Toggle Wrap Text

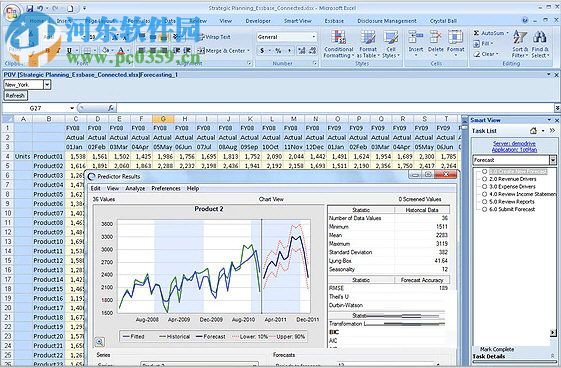pos(215,37)
